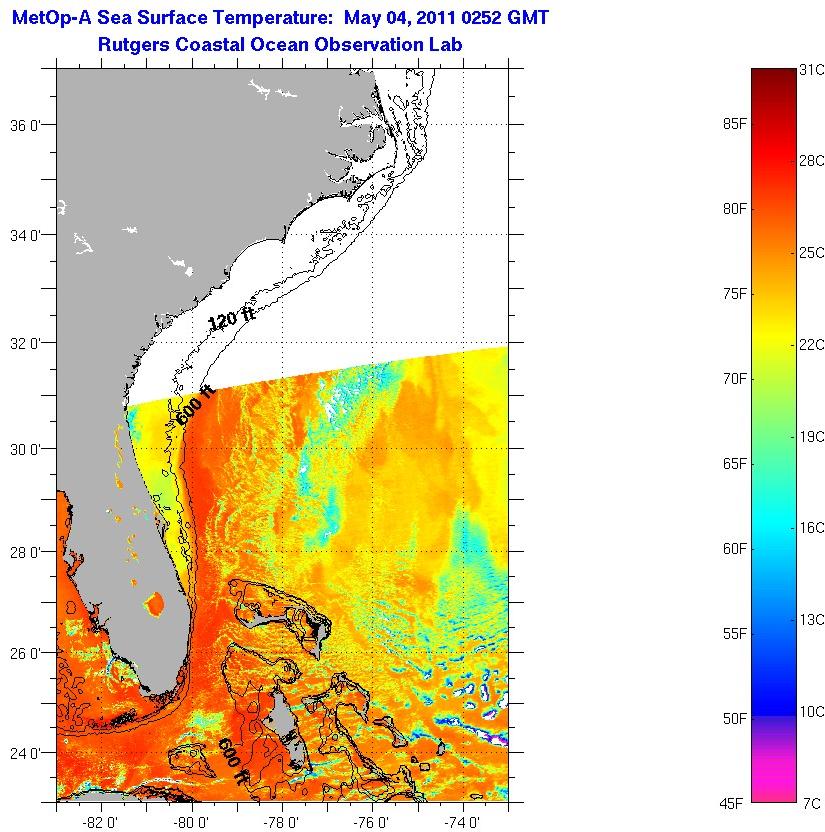Click the 36 0' latitude label
This screenshot has width=825, height=832.
(x=25, y=126)
